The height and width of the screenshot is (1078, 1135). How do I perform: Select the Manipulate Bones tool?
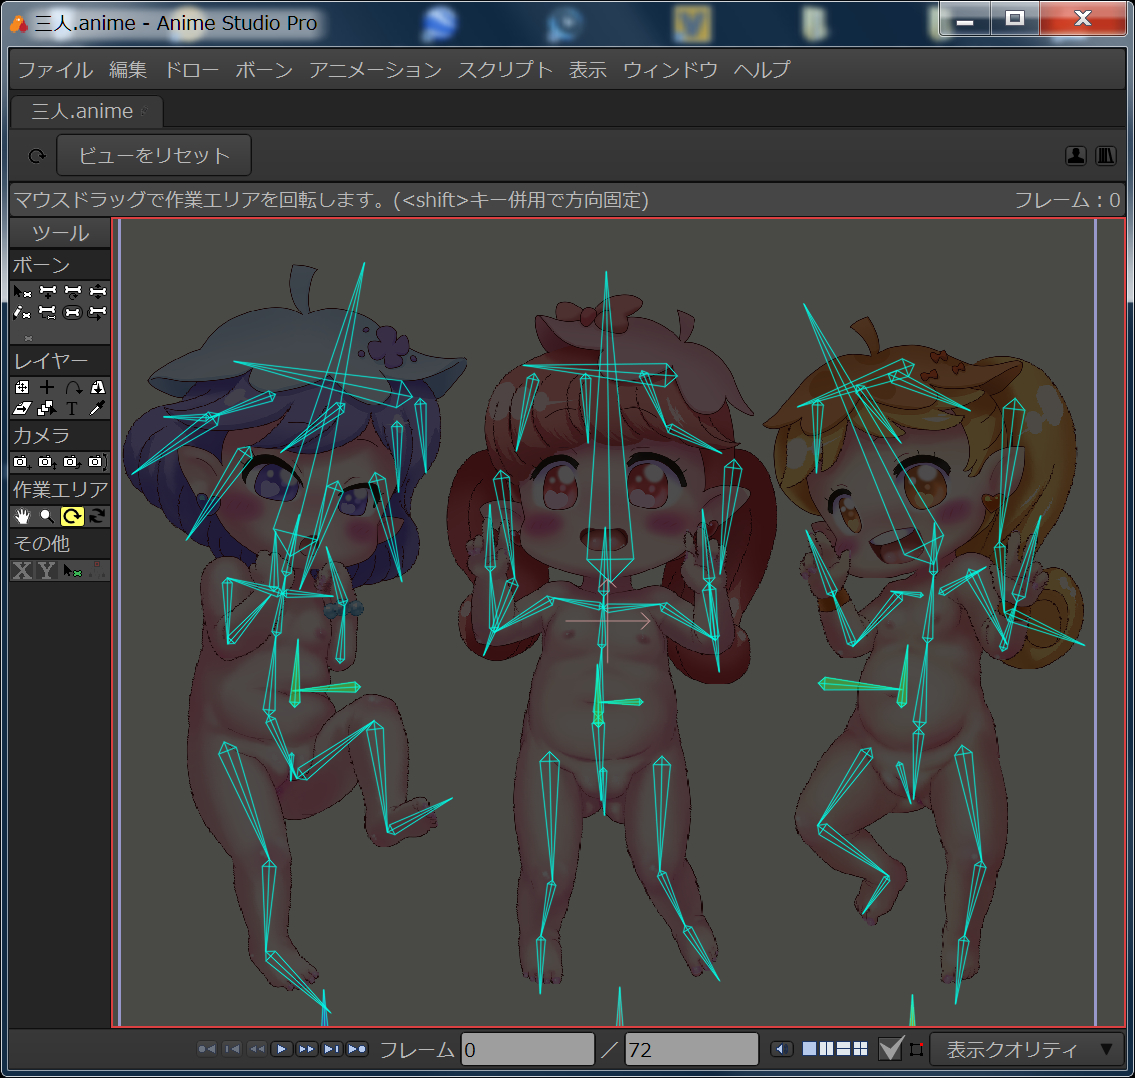97,313
